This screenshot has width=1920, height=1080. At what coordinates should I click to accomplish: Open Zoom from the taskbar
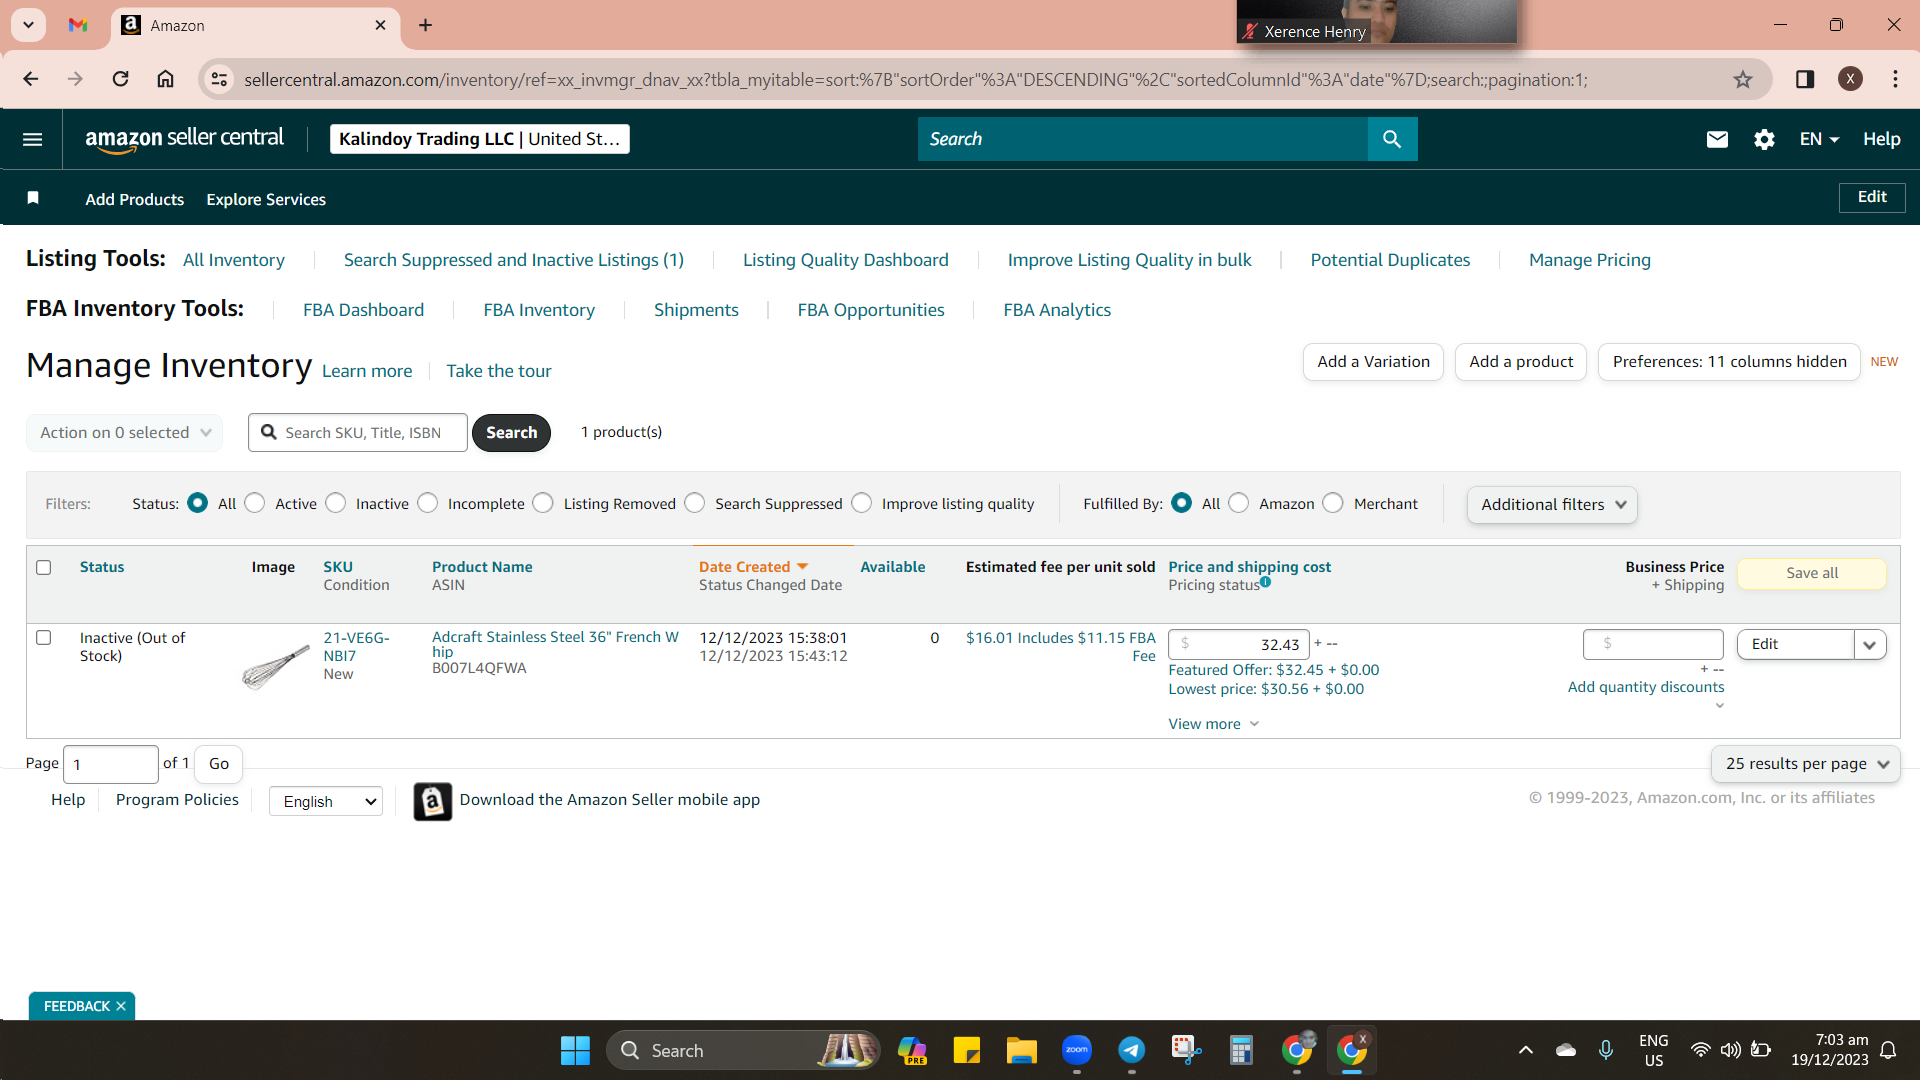tap(1077, 1050)
